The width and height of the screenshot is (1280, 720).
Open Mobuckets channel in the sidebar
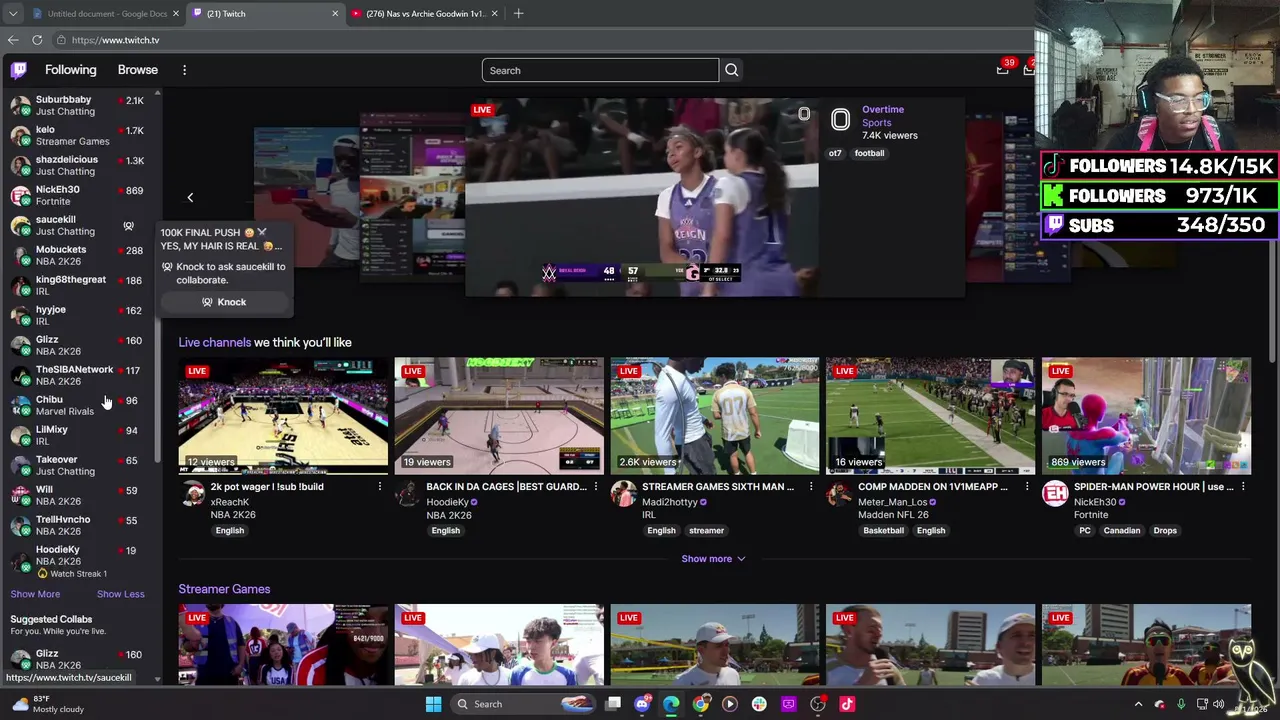tap(78, 255)
